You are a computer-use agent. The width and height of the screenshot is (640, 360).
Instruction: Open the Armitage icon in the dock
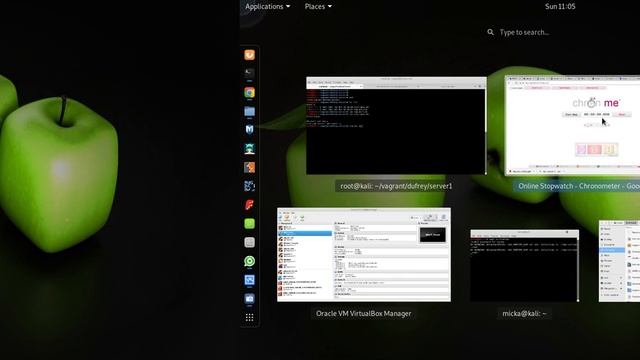coord(249,149)
